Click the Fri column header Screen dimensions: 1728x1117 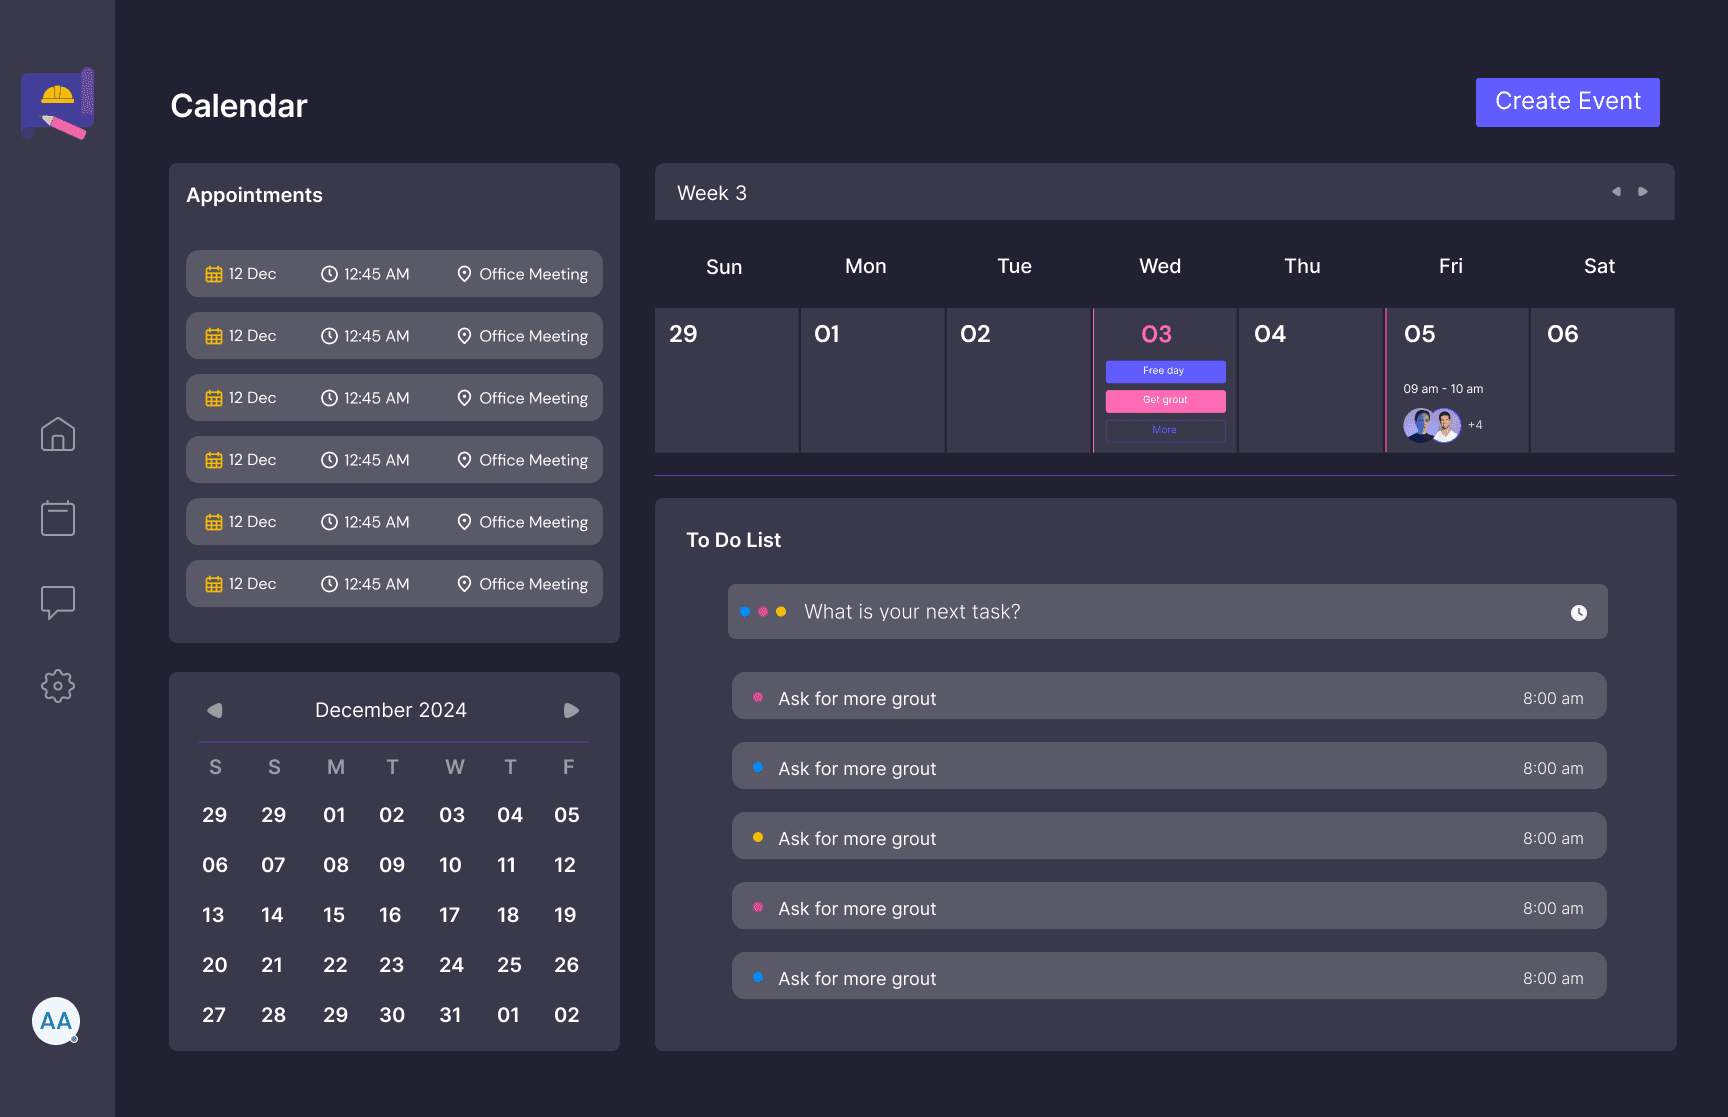click(1450, 266)
